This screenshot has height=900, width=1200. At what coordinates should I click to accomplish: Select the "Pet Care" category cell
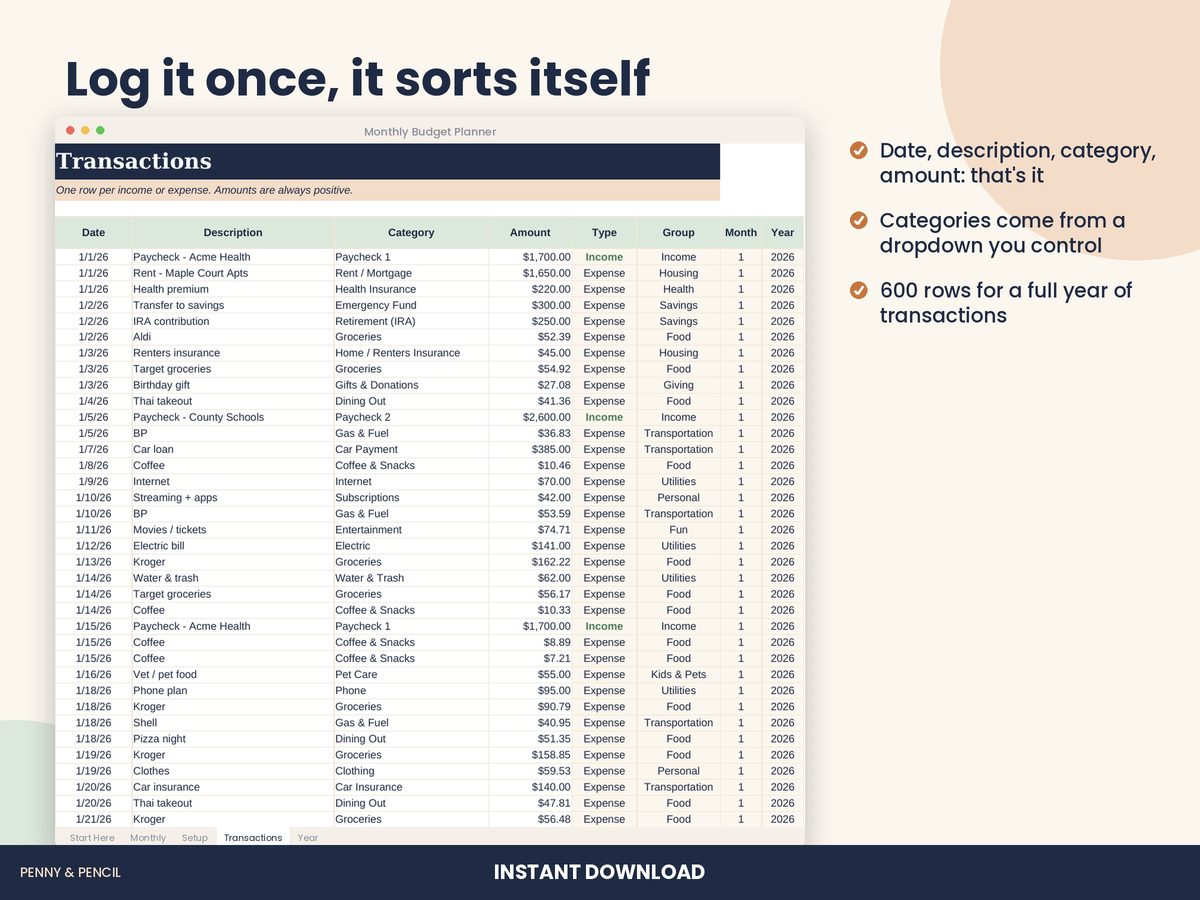point(411,674)
